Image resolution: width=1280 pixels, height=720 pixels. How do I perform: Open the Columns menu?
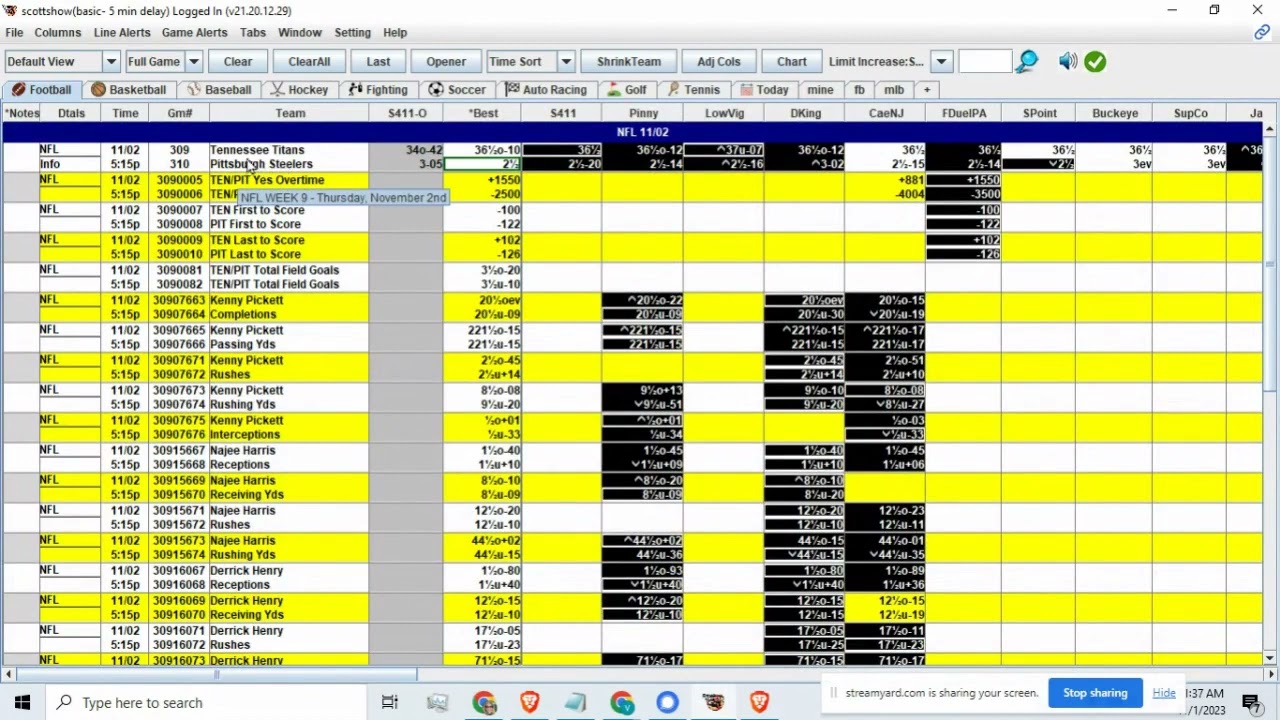pos(57,33)
